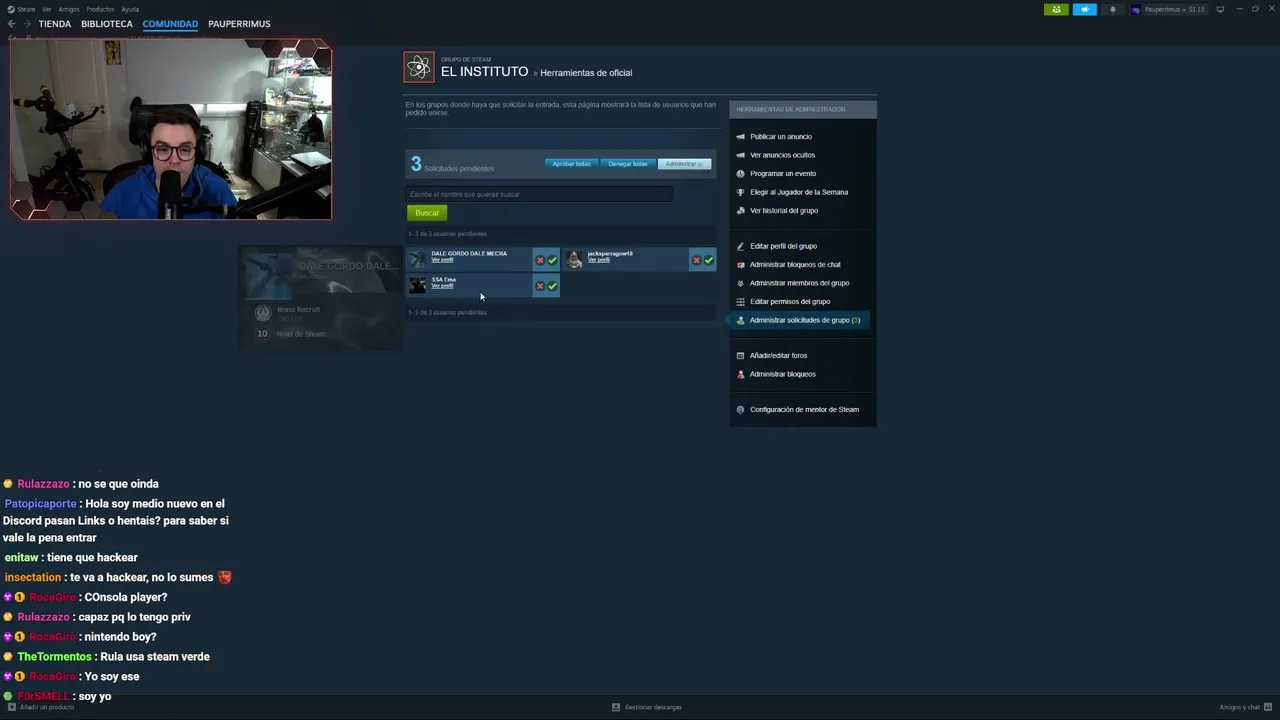This screenshot has width=1280, height=720.
Task: Approve DALE GORDO DALE MECHA's join request
Action: click(552, 260)
